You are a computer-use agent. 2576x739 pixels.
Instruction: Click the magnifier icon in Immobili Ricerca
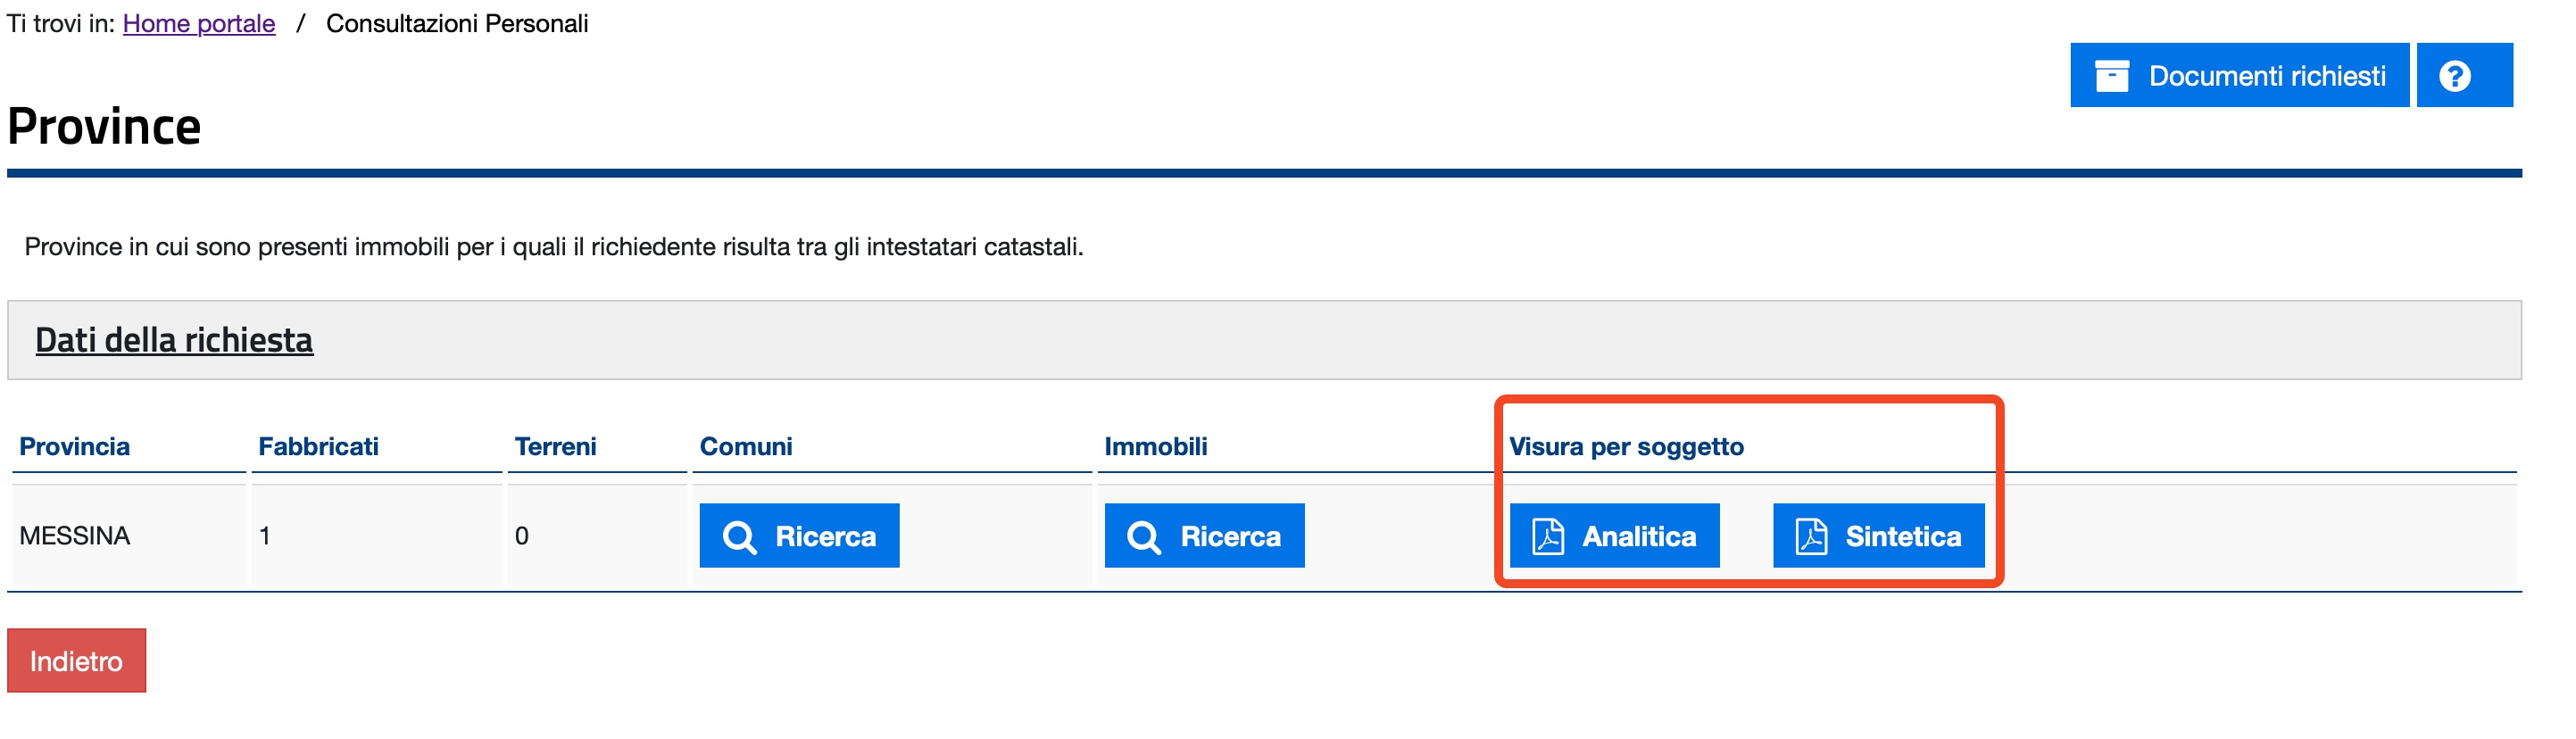pyautogui.click(x=1143, y=536)
